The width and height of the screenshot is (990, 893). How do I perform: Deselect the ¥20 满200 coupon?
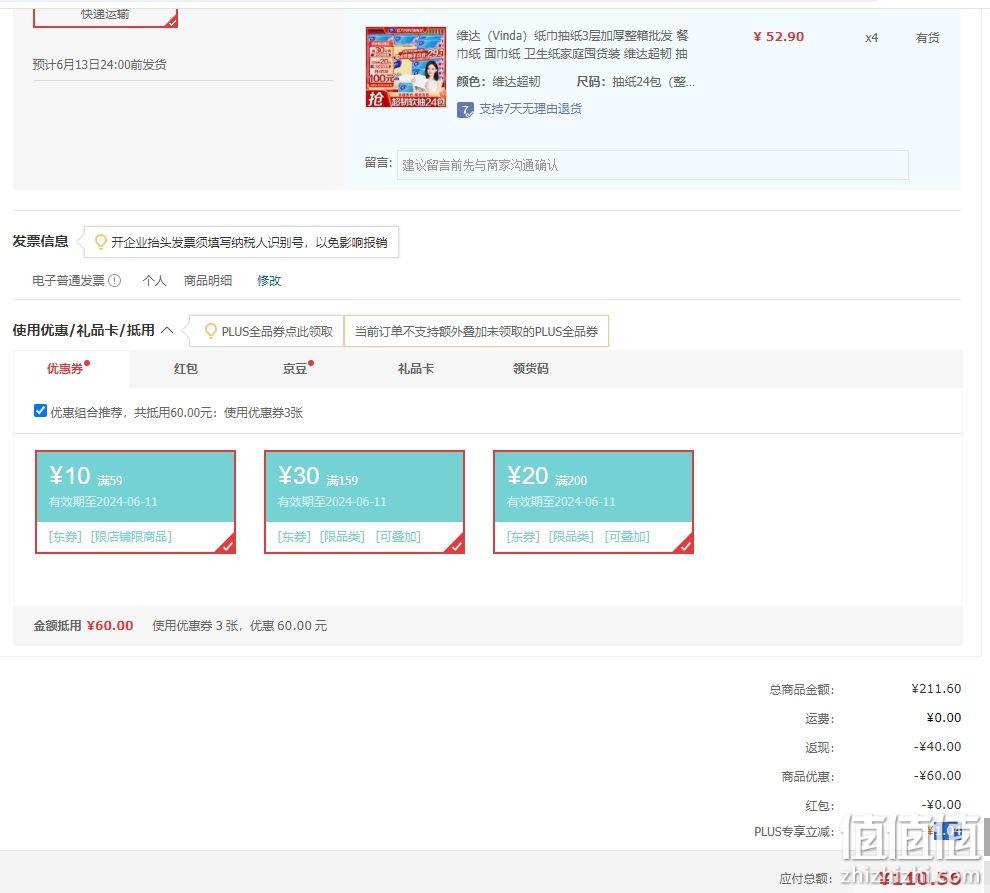coord(593,502)
